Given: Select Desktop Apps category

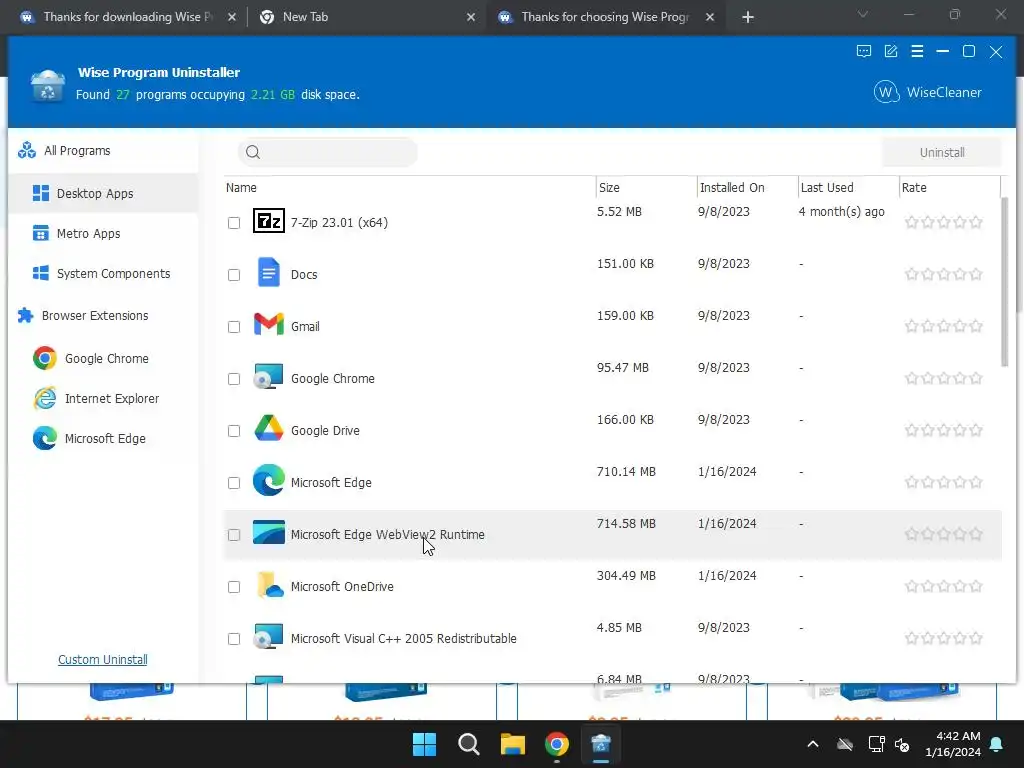Looking at the screenshot, I should click(103, 193).
